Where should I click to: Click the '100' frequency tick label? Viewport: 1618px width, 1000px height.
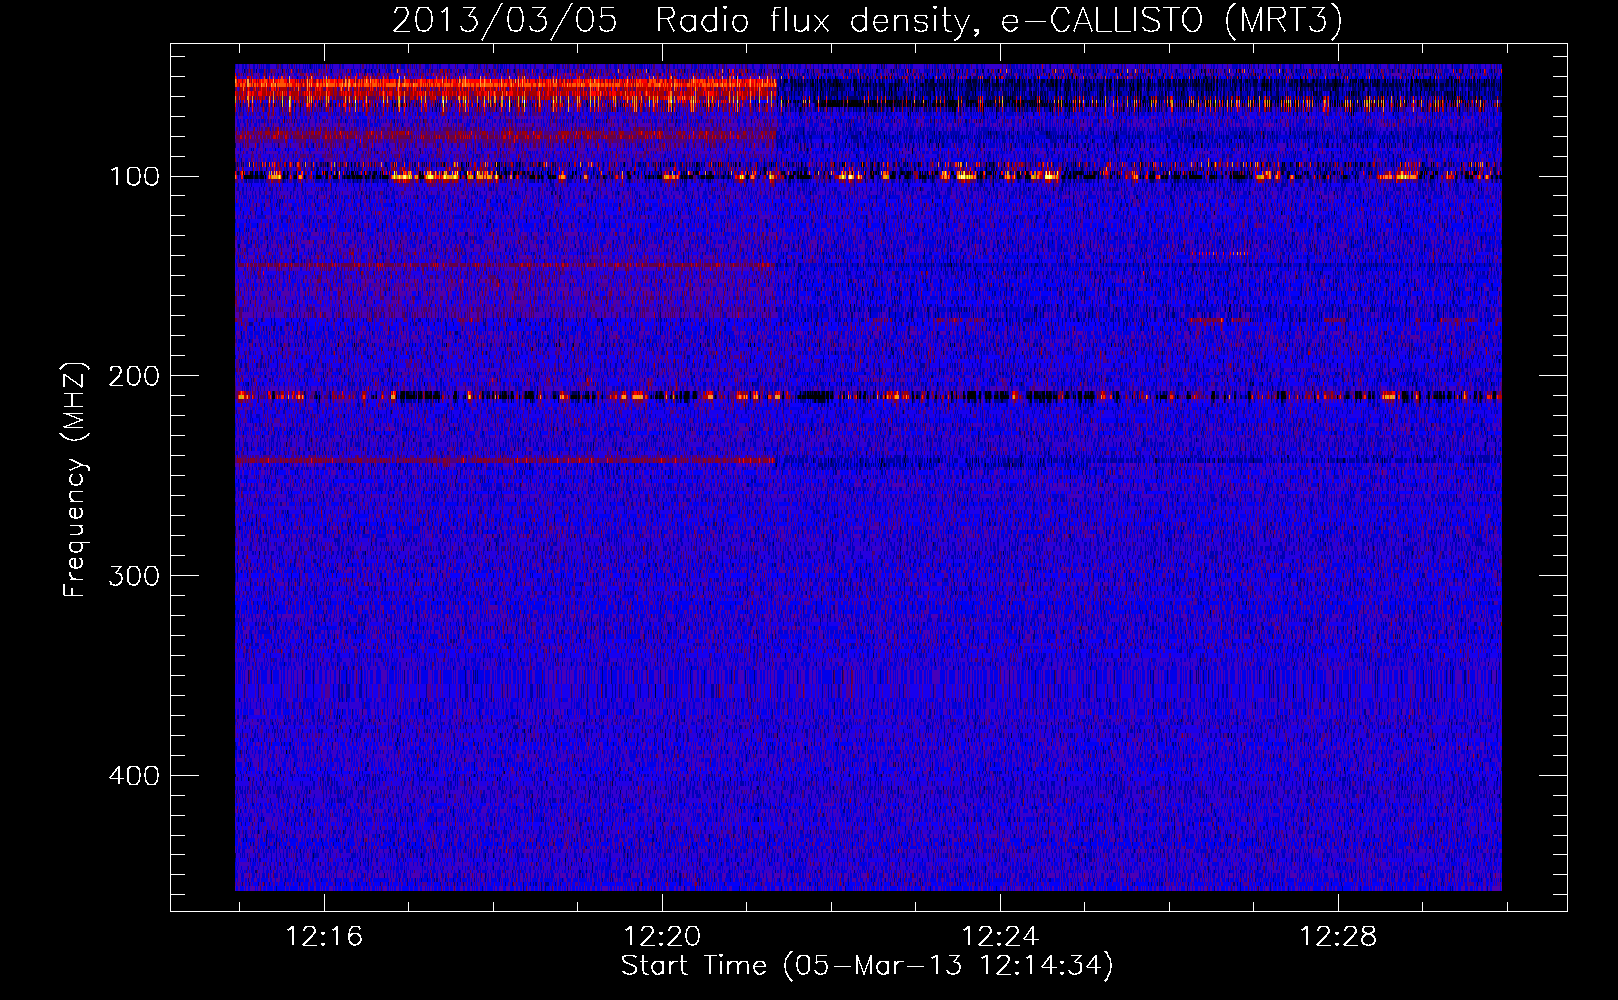click(134, 177)
